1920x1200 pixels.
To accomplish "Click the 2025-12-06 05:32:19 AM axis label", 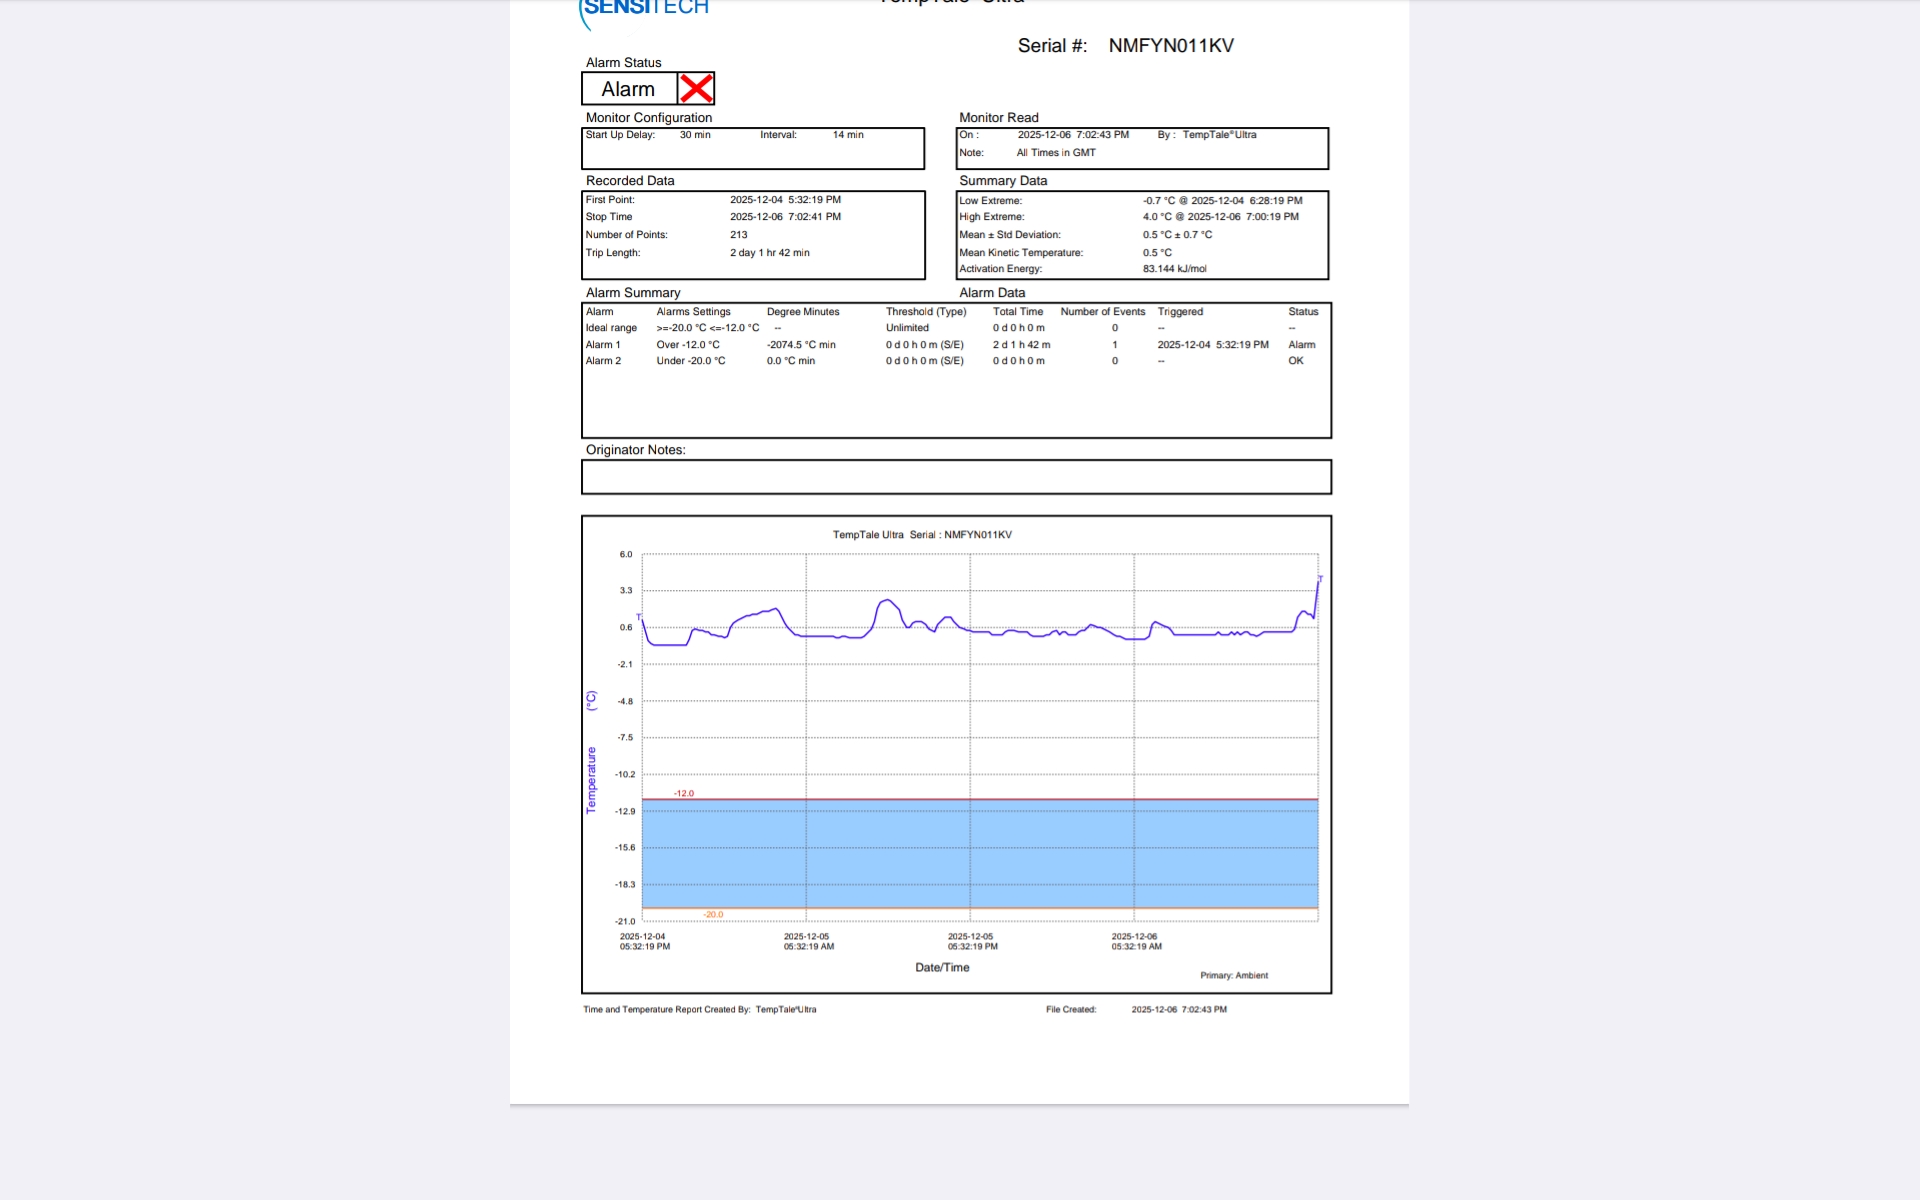I will click(1136, 941).
